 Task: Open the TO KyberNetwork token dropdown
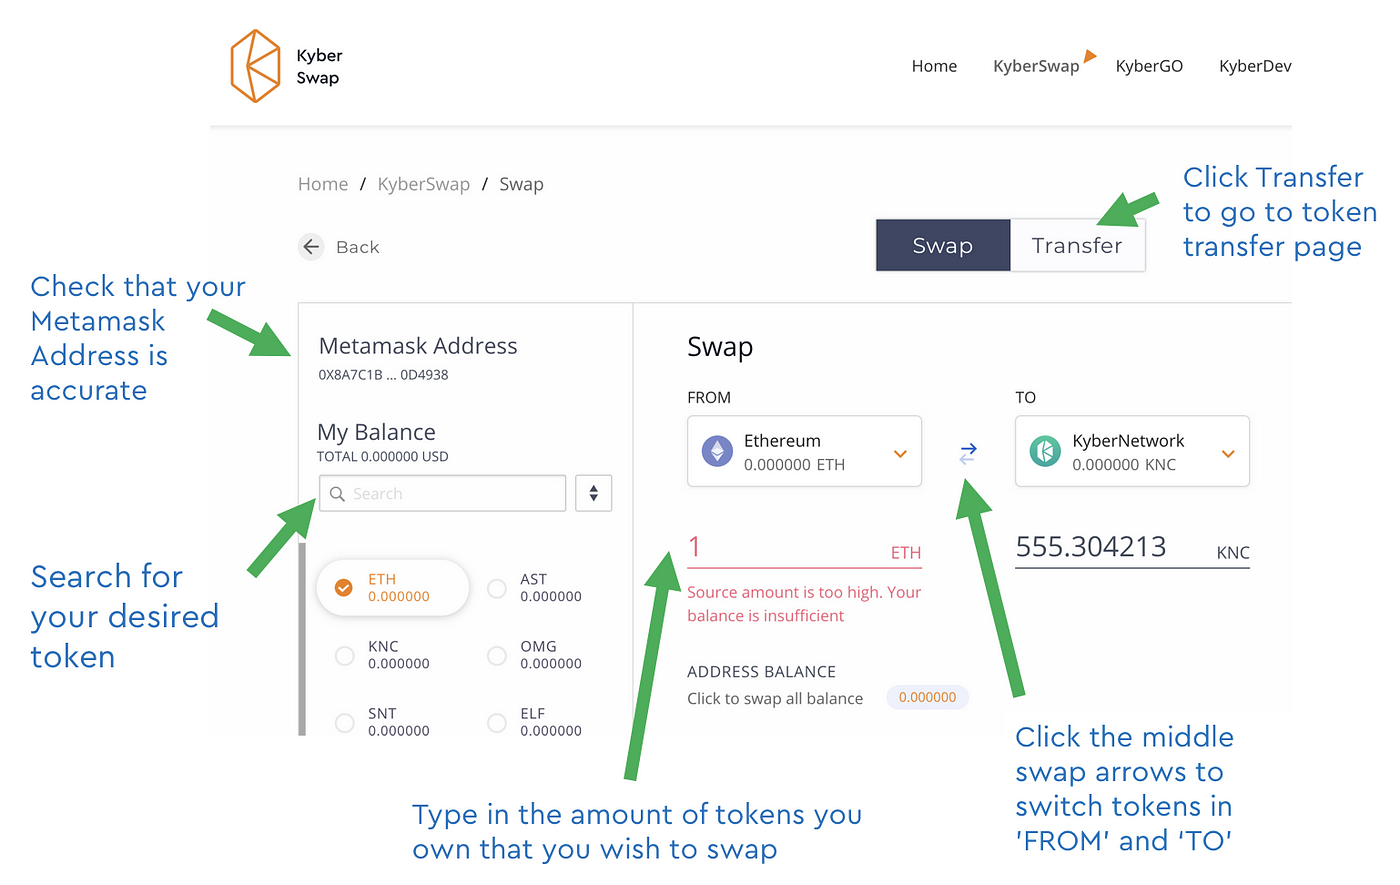(1132, 451)
